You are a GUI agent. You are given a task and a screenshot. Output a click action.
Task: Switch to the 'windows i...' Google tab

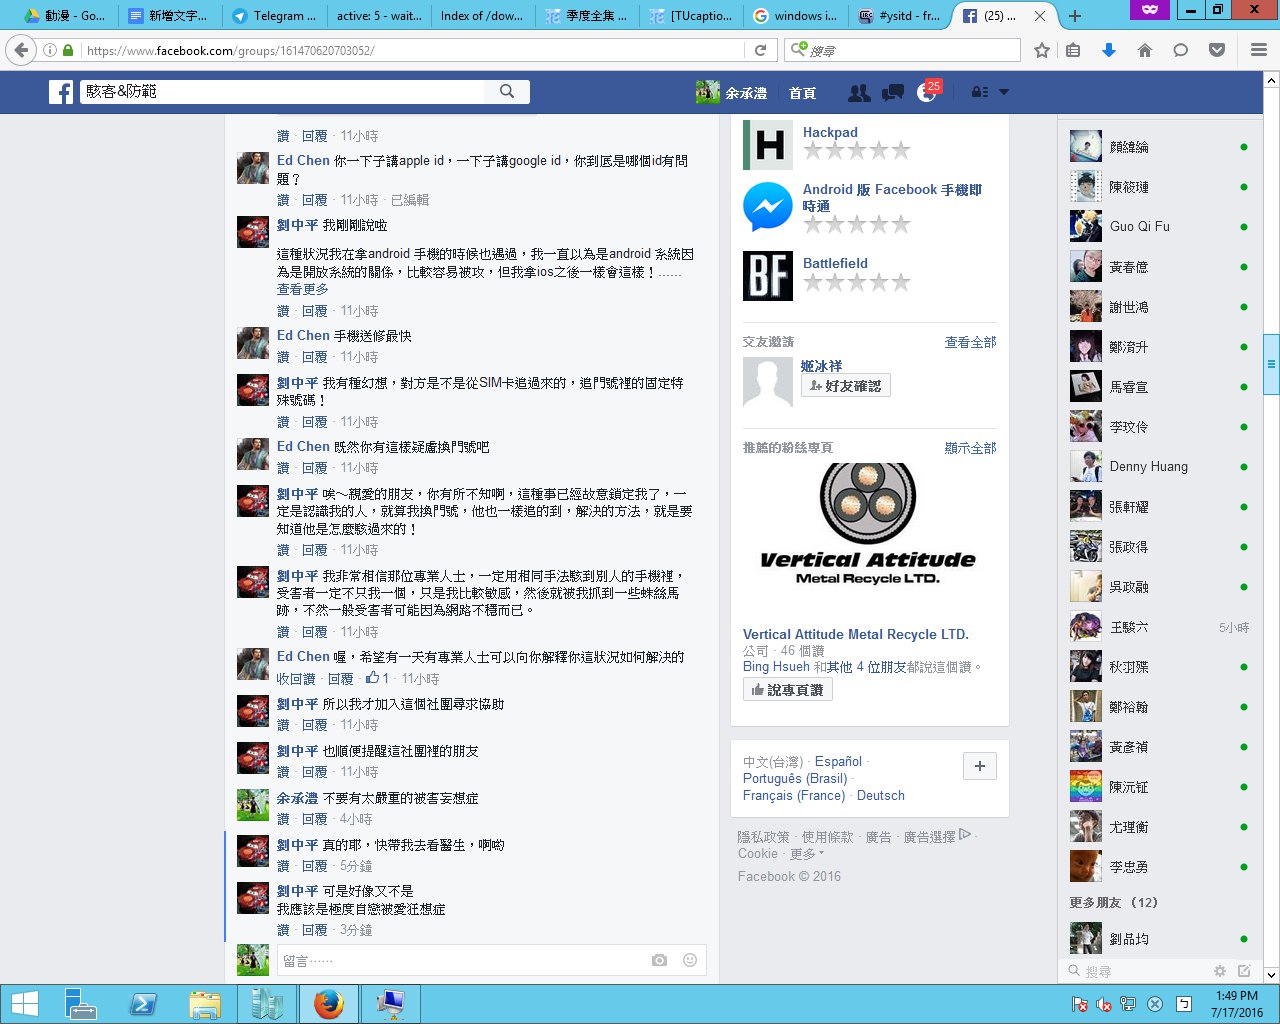(796, 16)
